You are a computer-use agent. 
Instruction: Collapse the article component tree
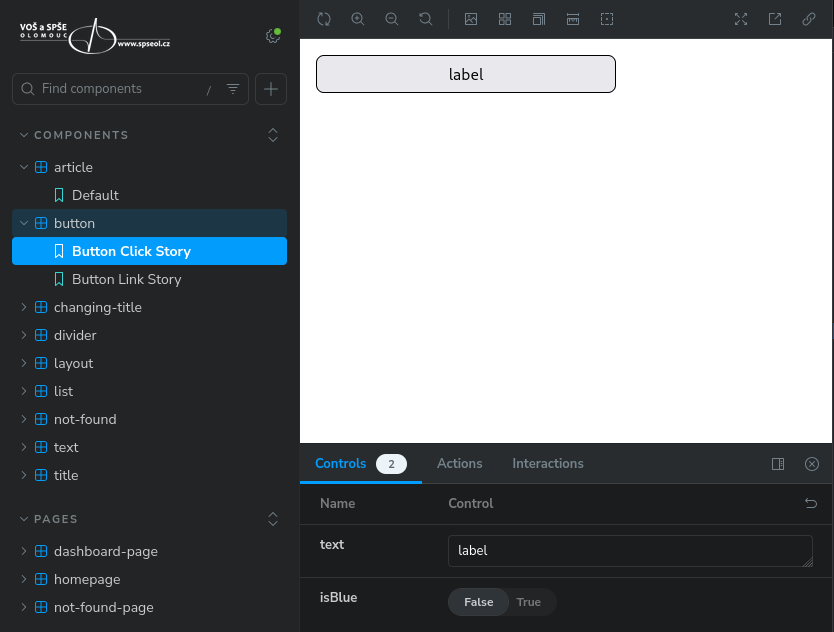tap(25, 167)
